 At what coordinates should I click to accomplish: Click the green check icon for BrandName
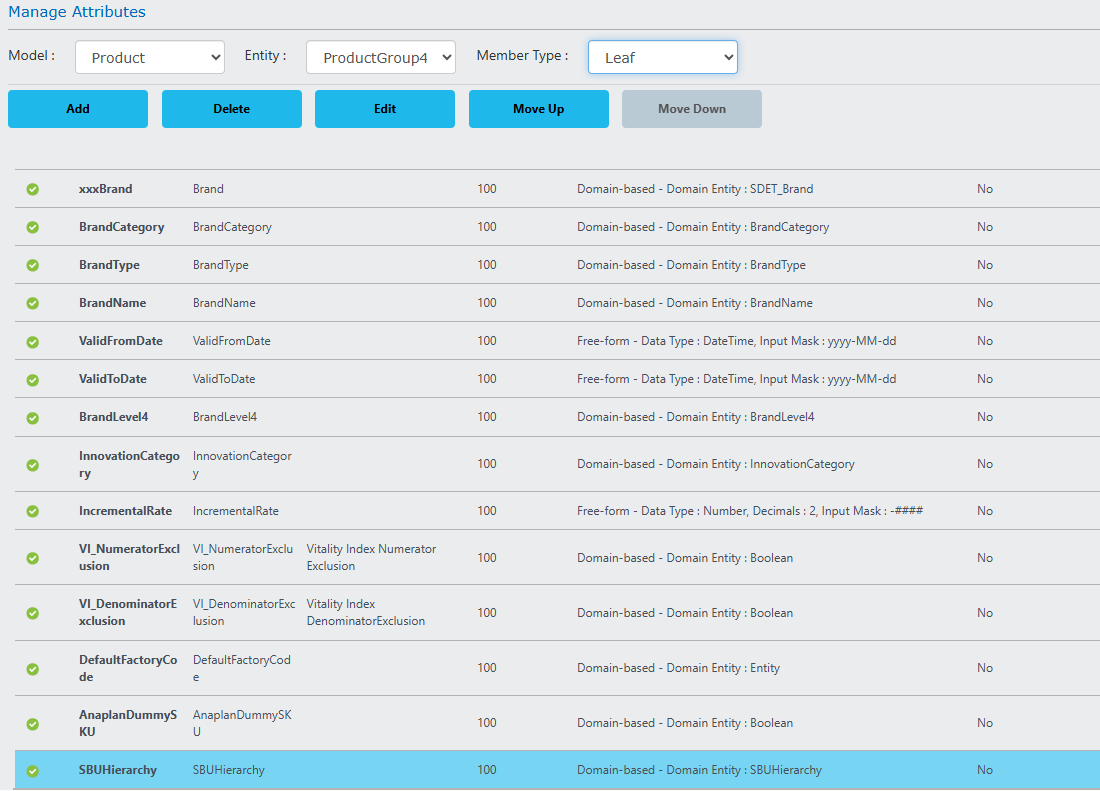32,303
